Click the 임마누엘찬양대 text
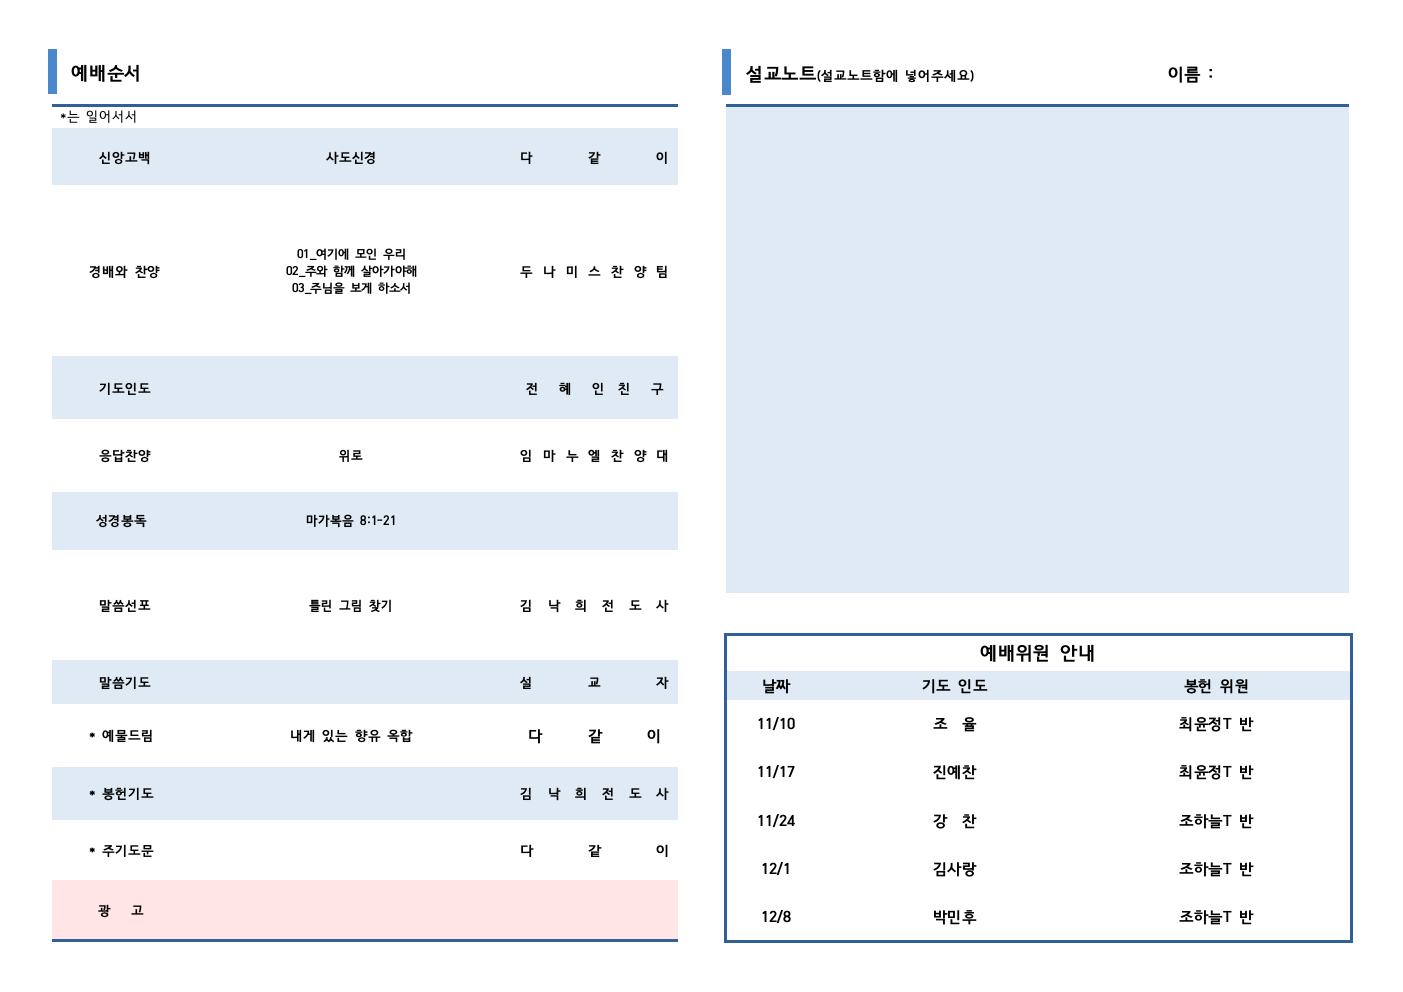 pyautogui.click(x=594, y=455)
